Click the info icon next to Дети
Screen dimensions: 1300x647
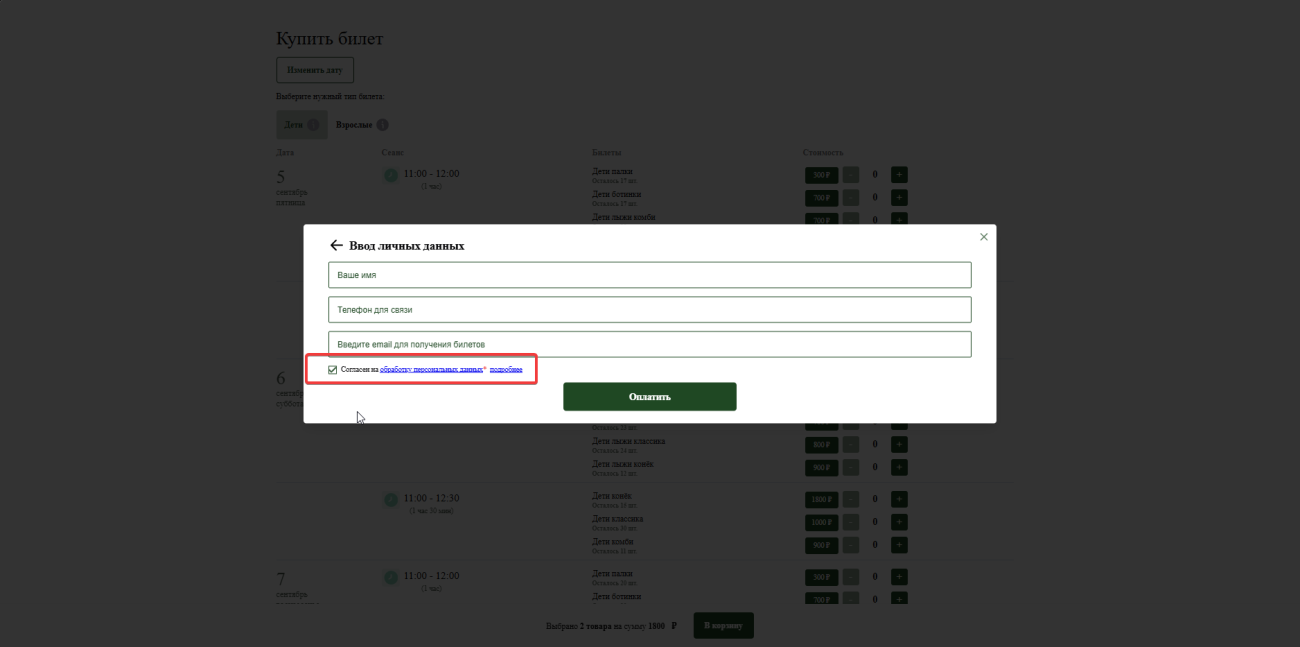313,125
